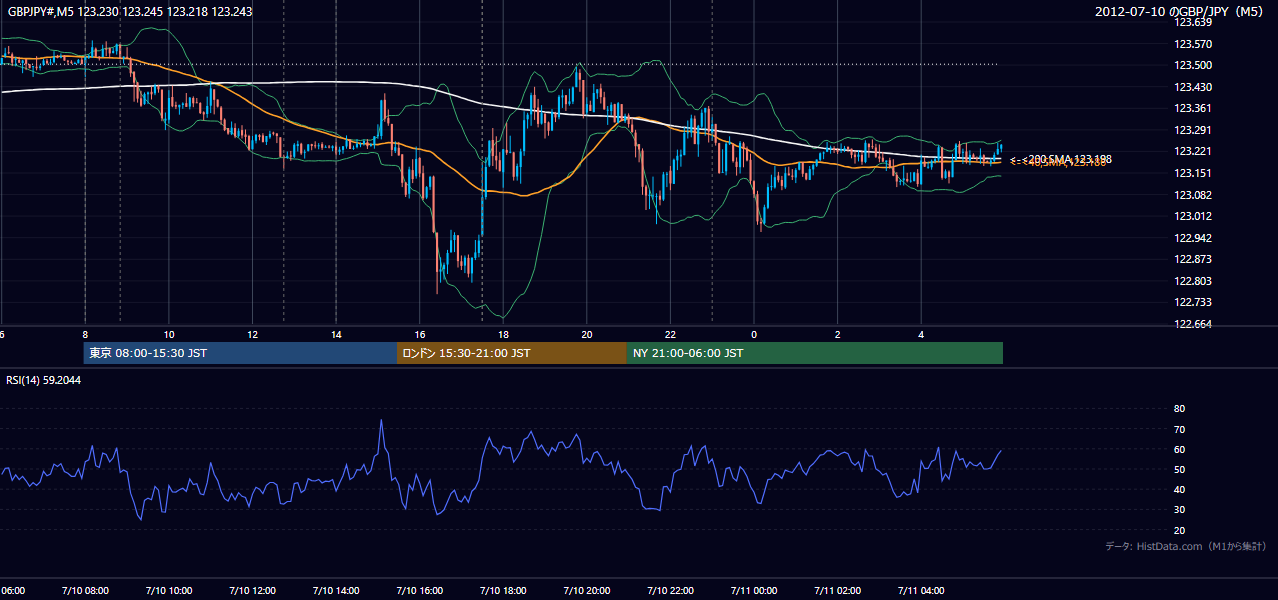
Task: Click hour label 16 under the price chart
Action: (x=420, y=335)
